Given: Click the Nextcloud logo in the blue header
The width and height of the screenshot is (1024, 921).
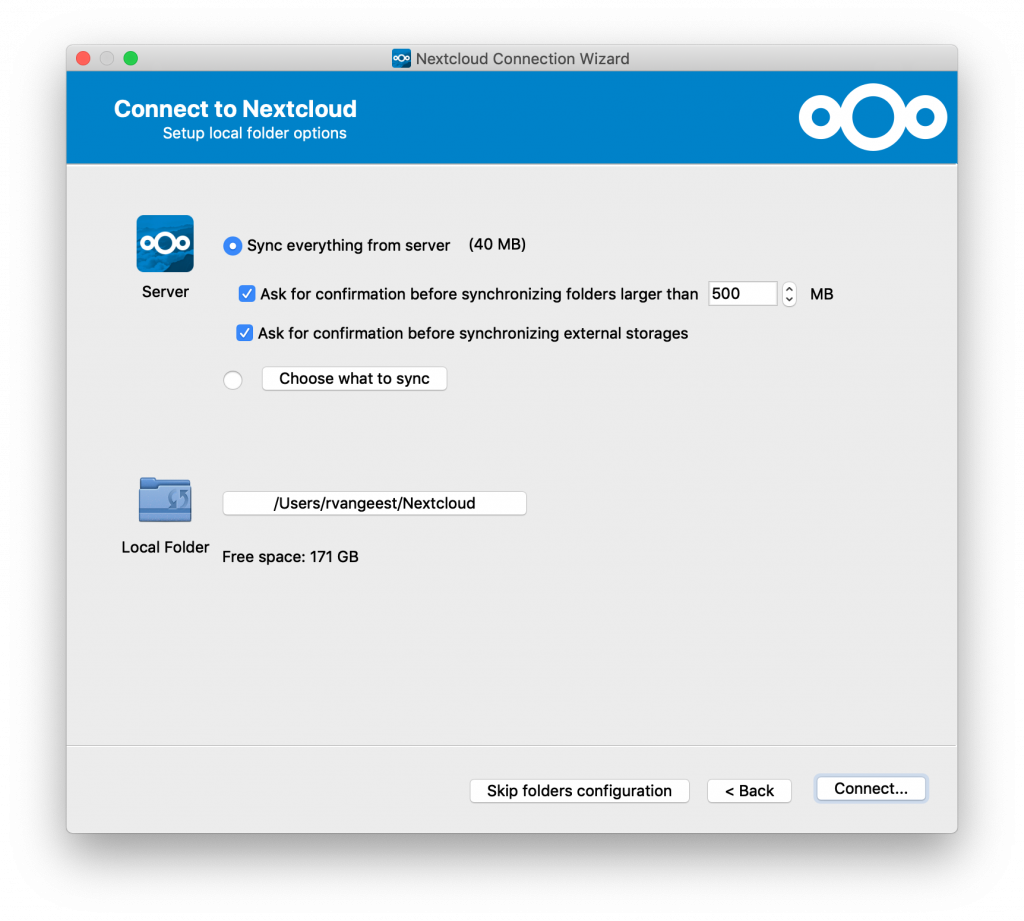Looking at the screenshot, I should point(872,117).
